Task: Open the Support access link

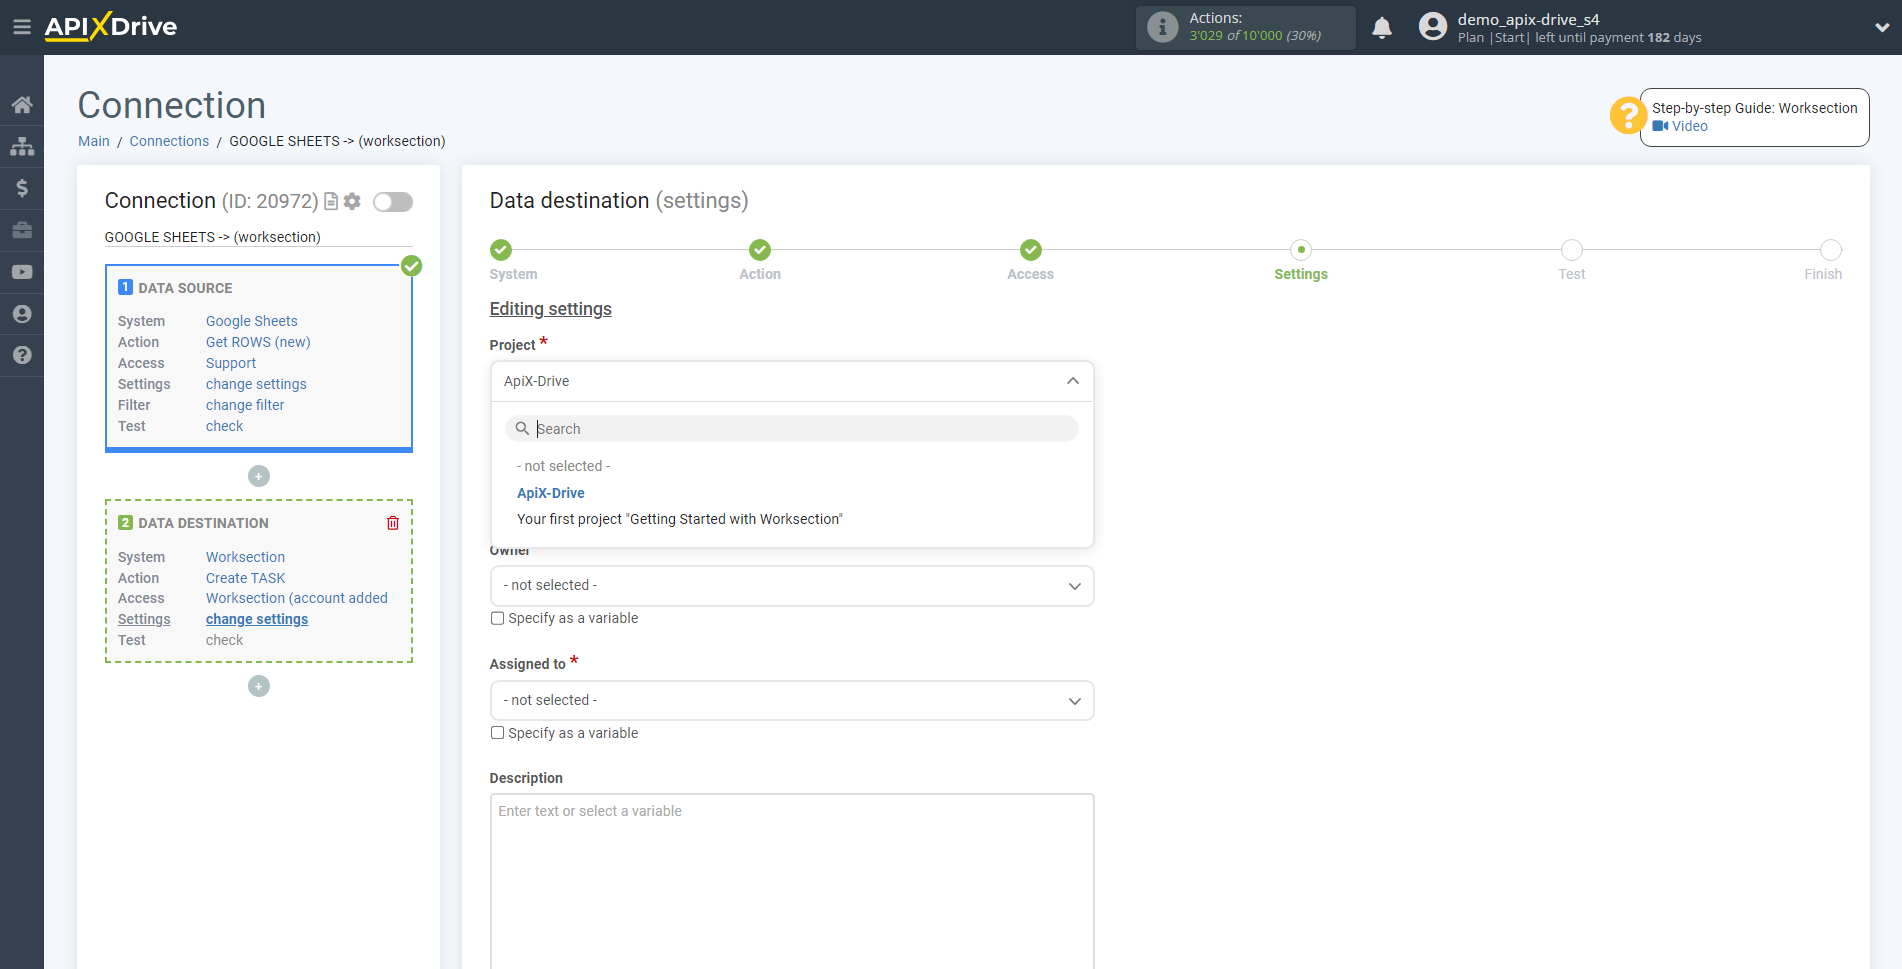Action: [x=231, y=363]
